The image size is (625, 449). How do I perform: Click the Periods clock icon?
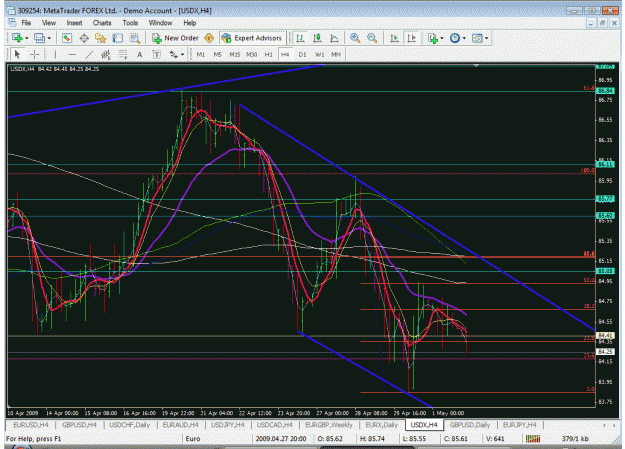tap(454, 38)
